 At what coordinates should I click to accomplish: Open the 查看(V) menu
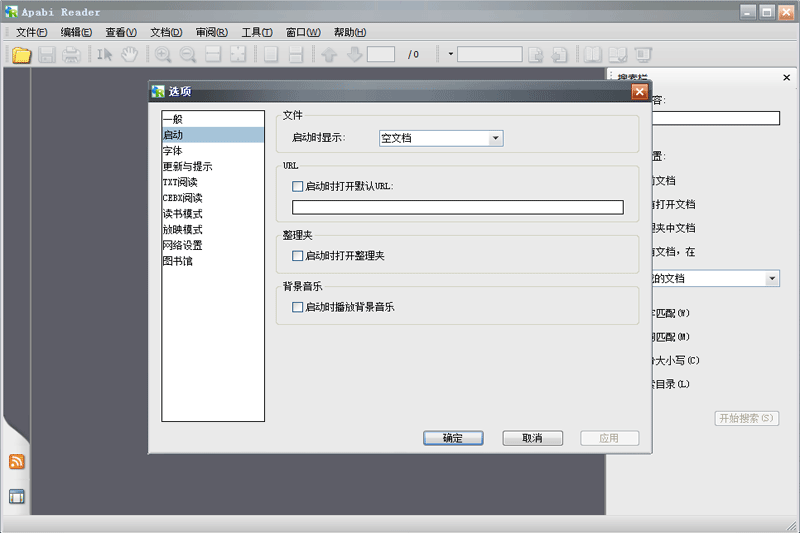121,32
